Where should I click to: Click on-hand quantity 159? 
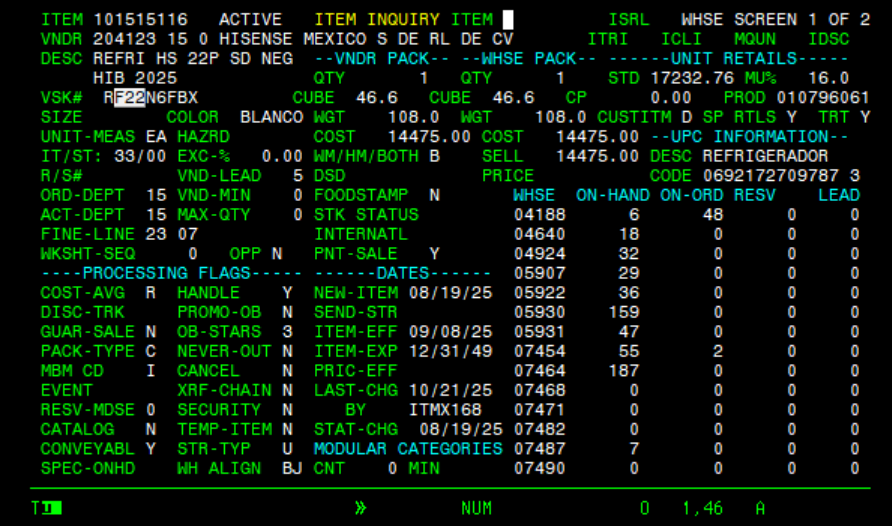pyautogui.click(x=623, y=312)
